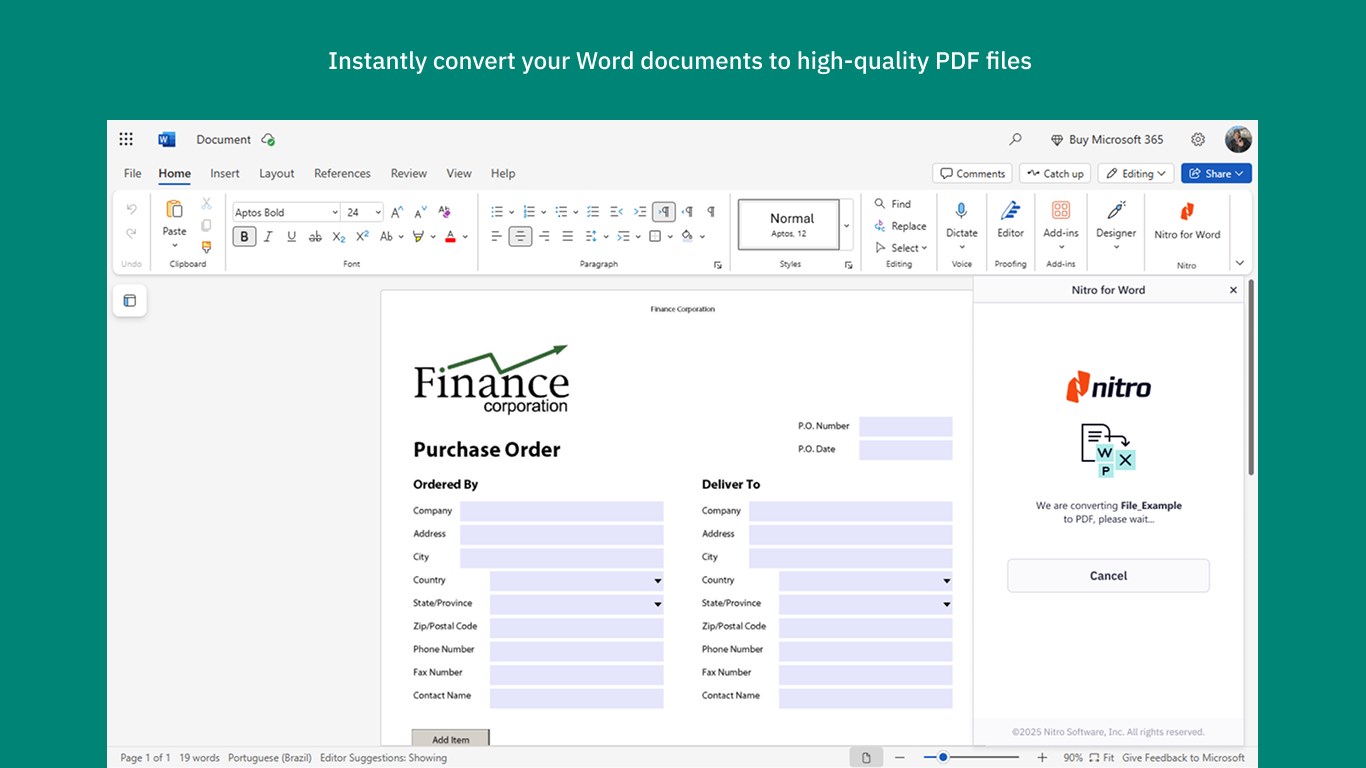Click the Checklist icon in Paragraph group

(593, 212)
